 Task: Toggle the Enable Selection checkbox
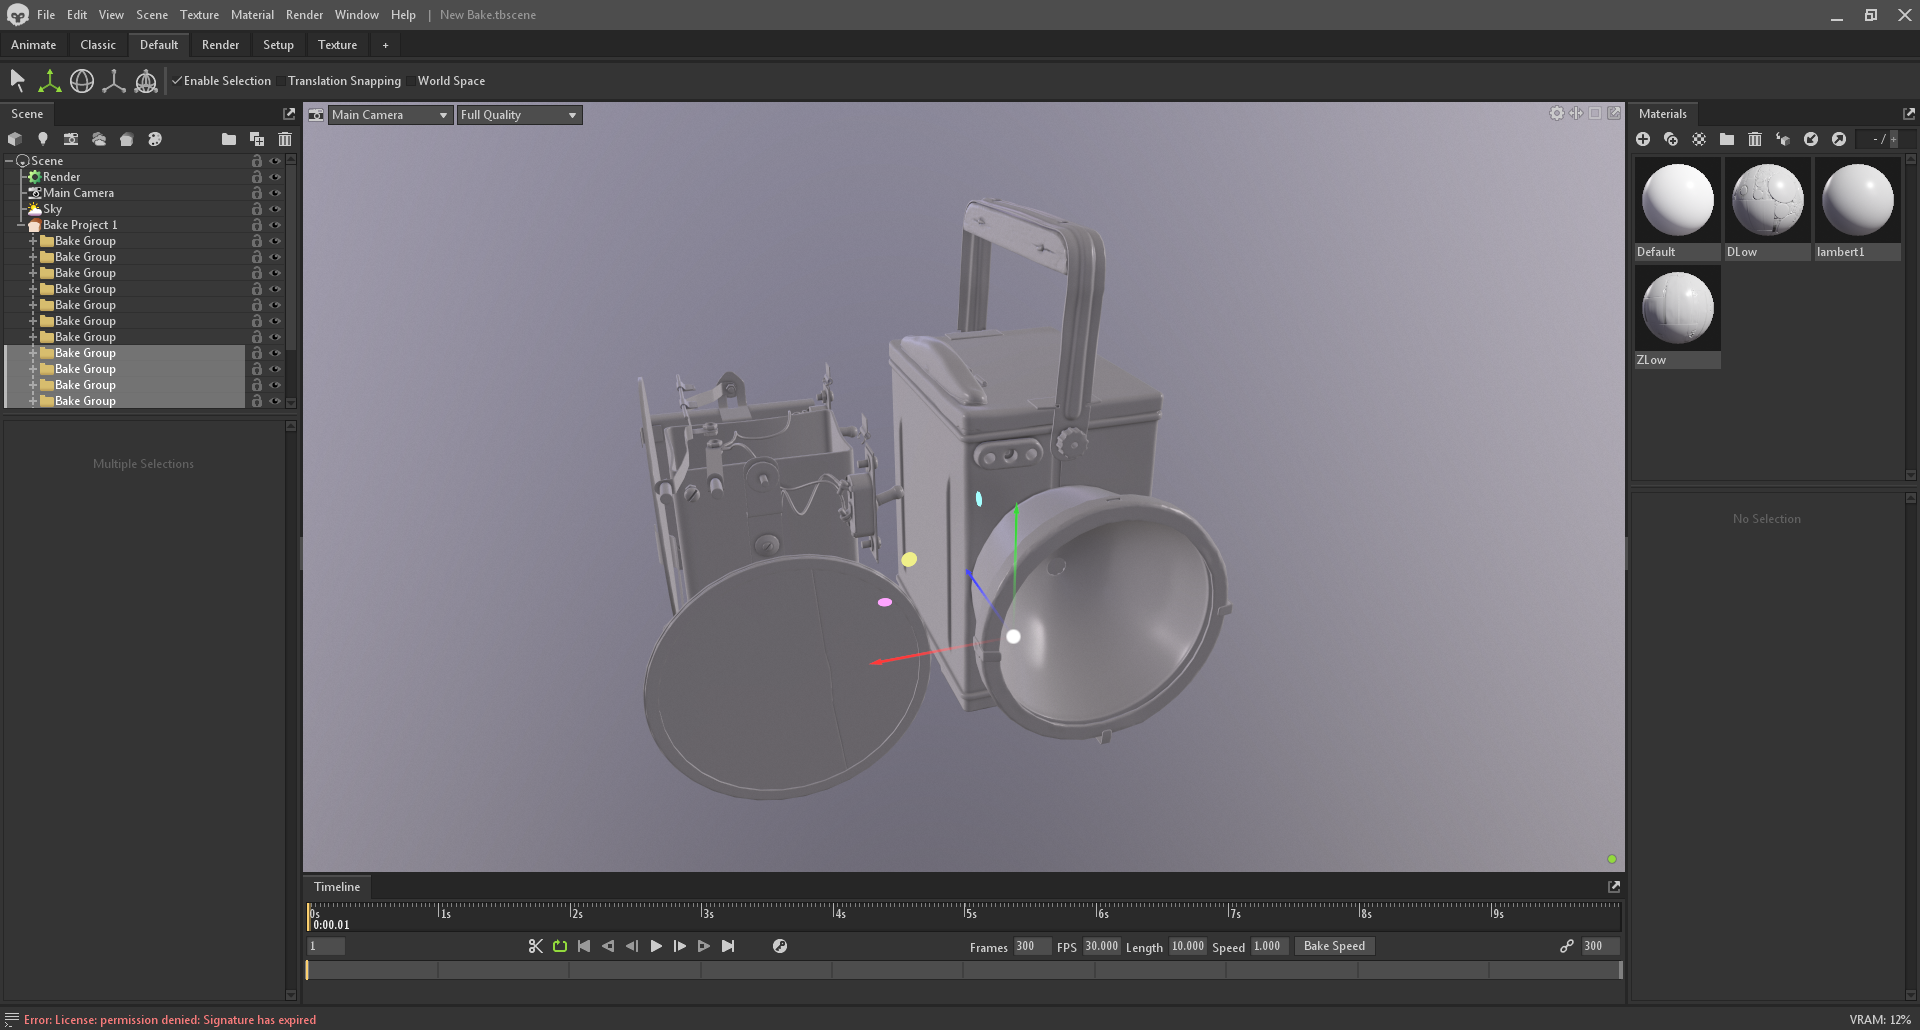click(177, 81)
